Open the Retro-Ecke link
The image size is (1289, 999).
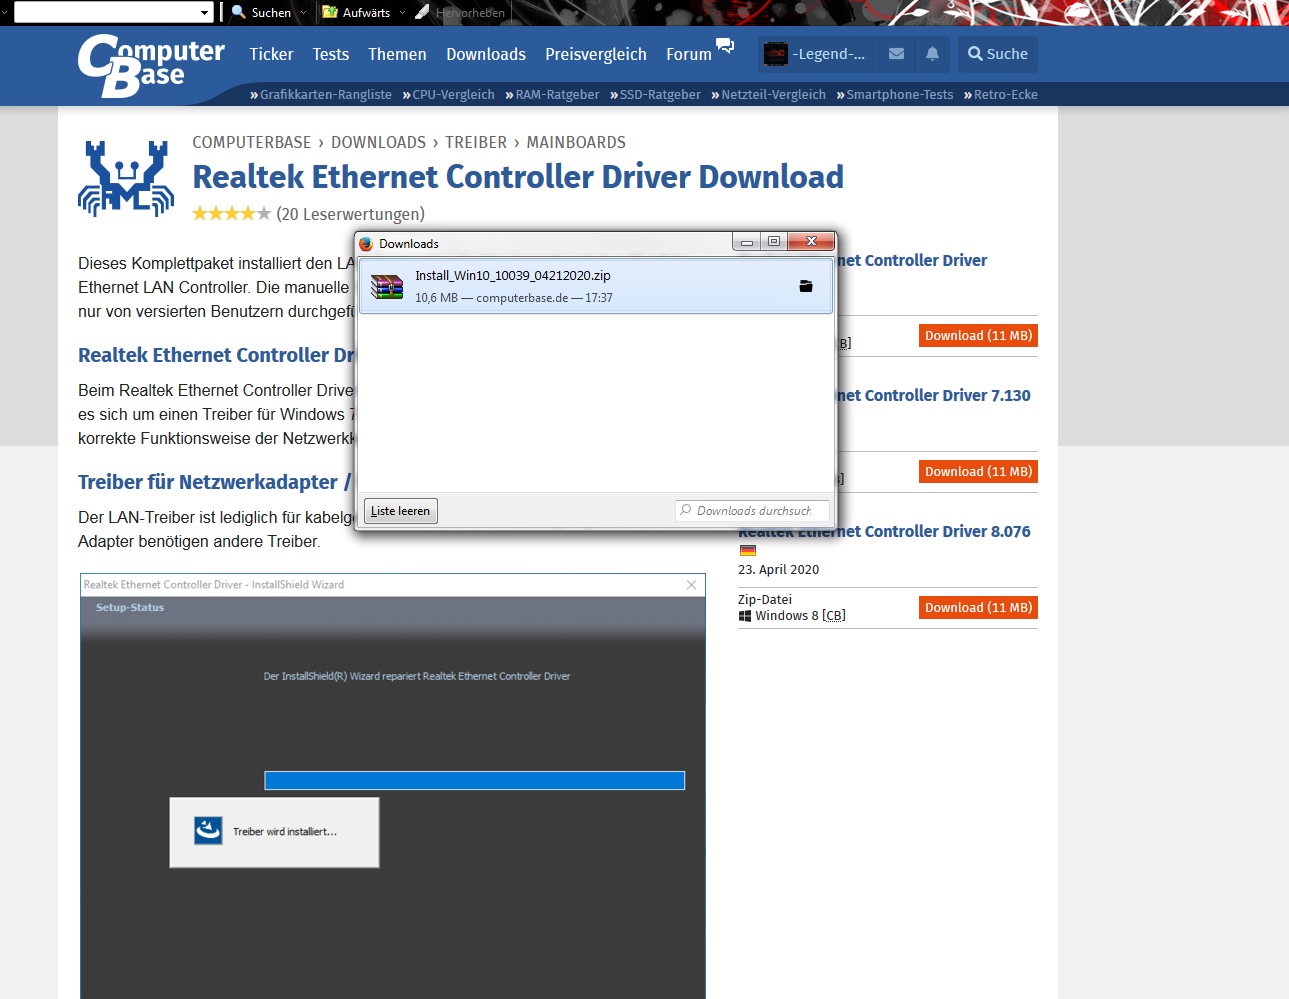coord(1006,95)
